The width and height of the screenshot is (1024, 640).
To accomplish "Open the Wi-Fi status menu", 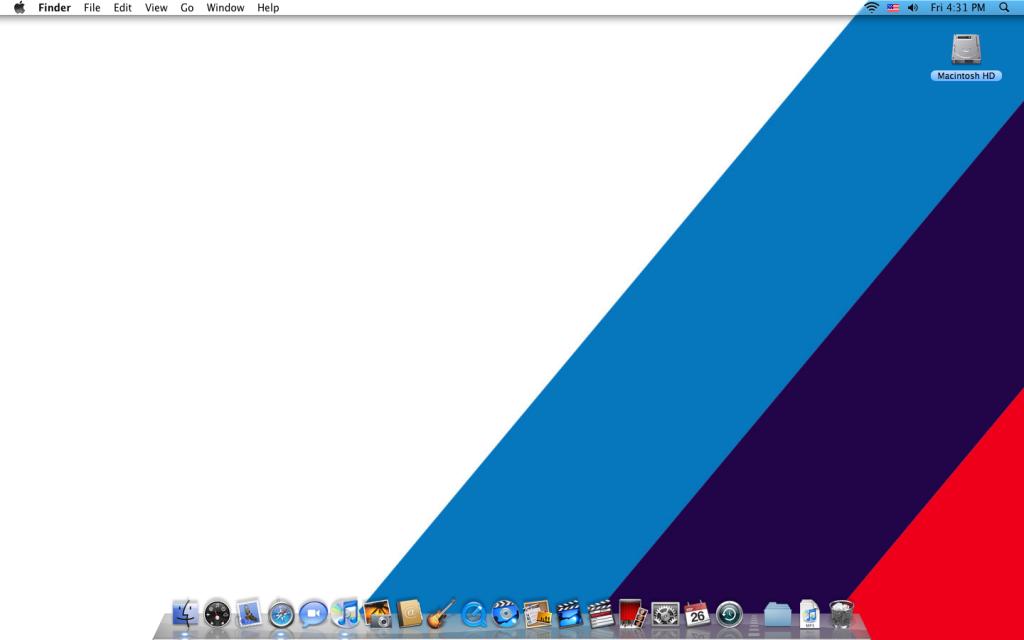I will (x=871, y=7).
